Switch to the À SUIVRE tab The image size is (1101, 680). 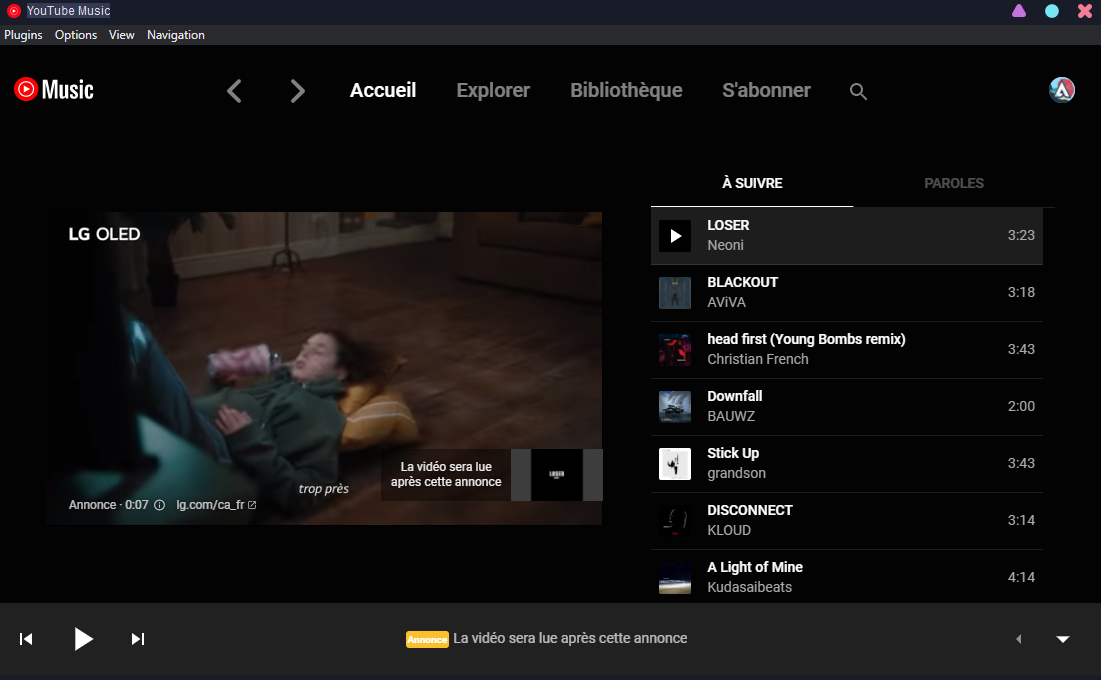752,183
